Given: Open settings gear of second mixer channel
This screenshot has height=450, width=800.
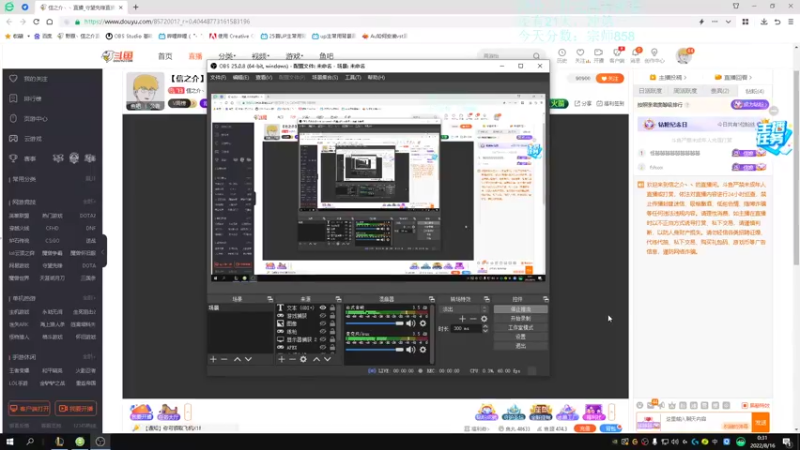Looking at the screenshot, I should 422,349.
